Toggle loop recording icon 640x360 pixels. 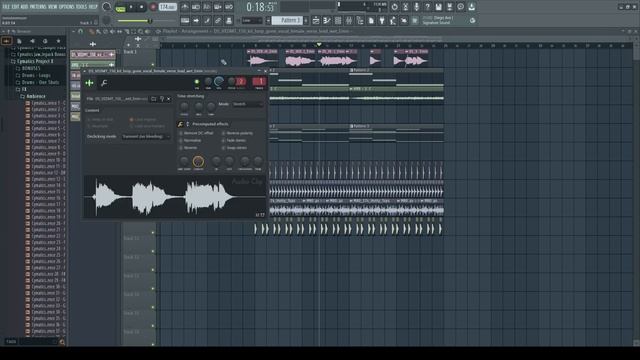(229, 7)
